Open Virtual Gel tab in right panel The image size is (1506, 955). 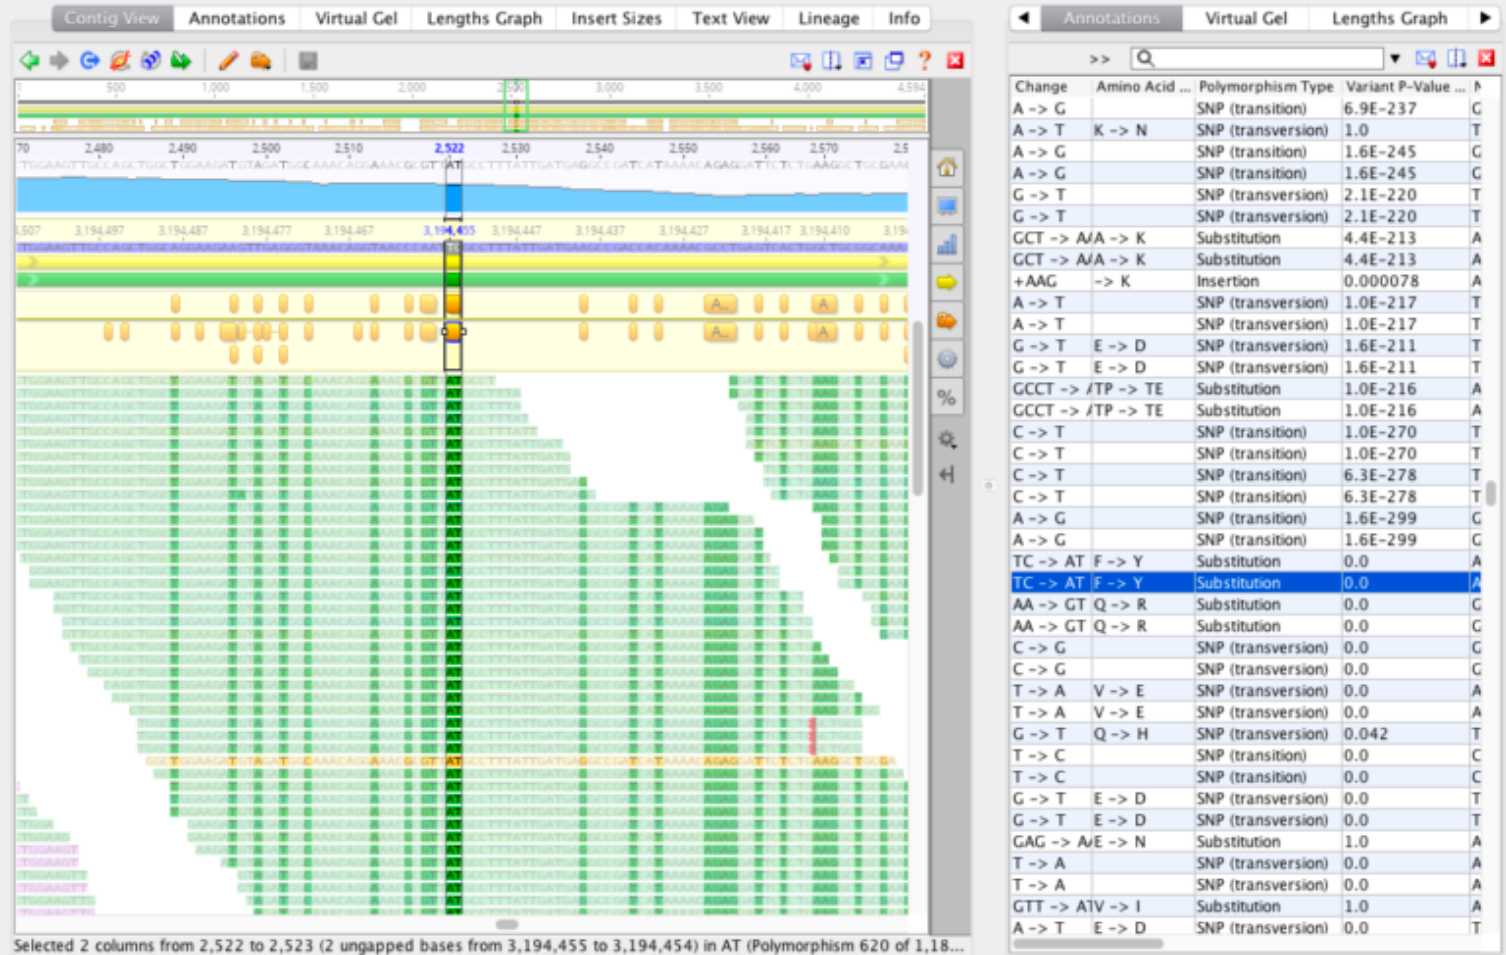(1246, 18)
